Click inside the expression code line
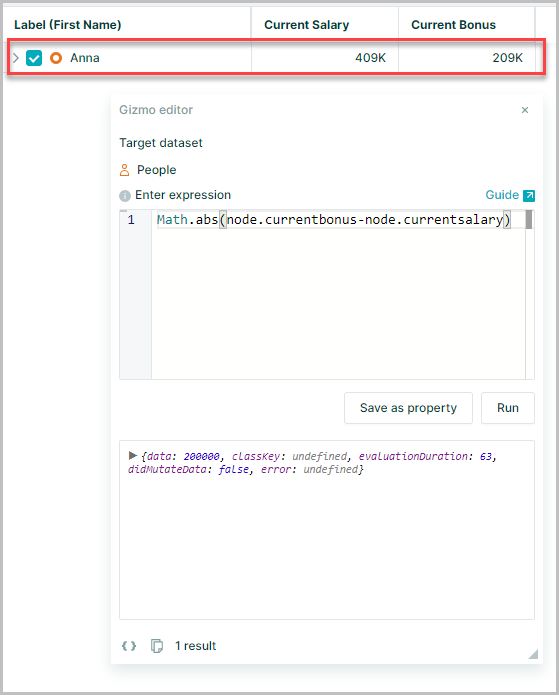The height and width of the screenshot is (695, 559). [x=334, y=220]
